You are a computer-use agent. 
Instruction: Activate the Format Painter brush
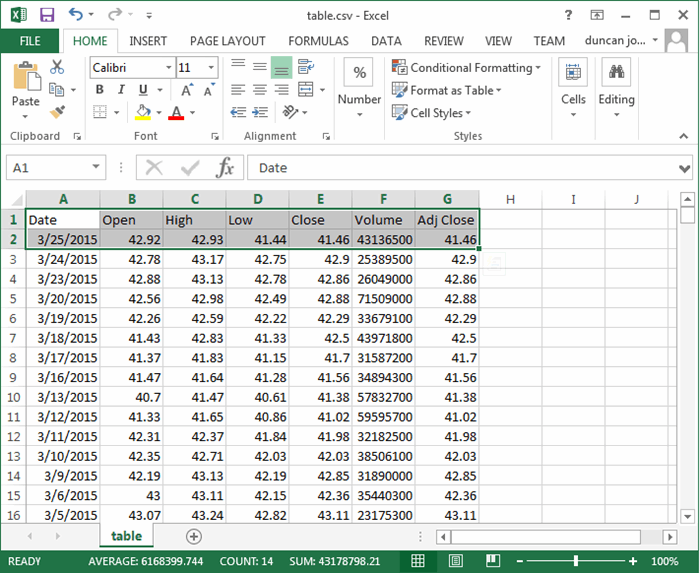click(x=57, y=112)
